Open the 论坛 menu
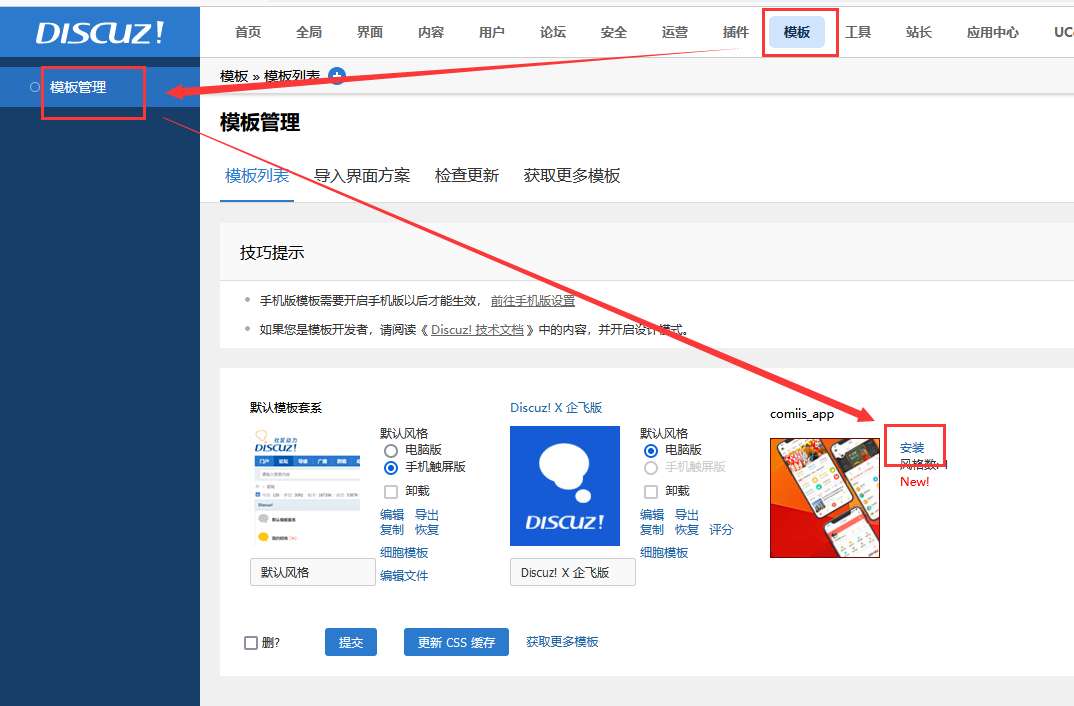Image resolution: width=1074 pixels, height=706 pixels. 553,32
